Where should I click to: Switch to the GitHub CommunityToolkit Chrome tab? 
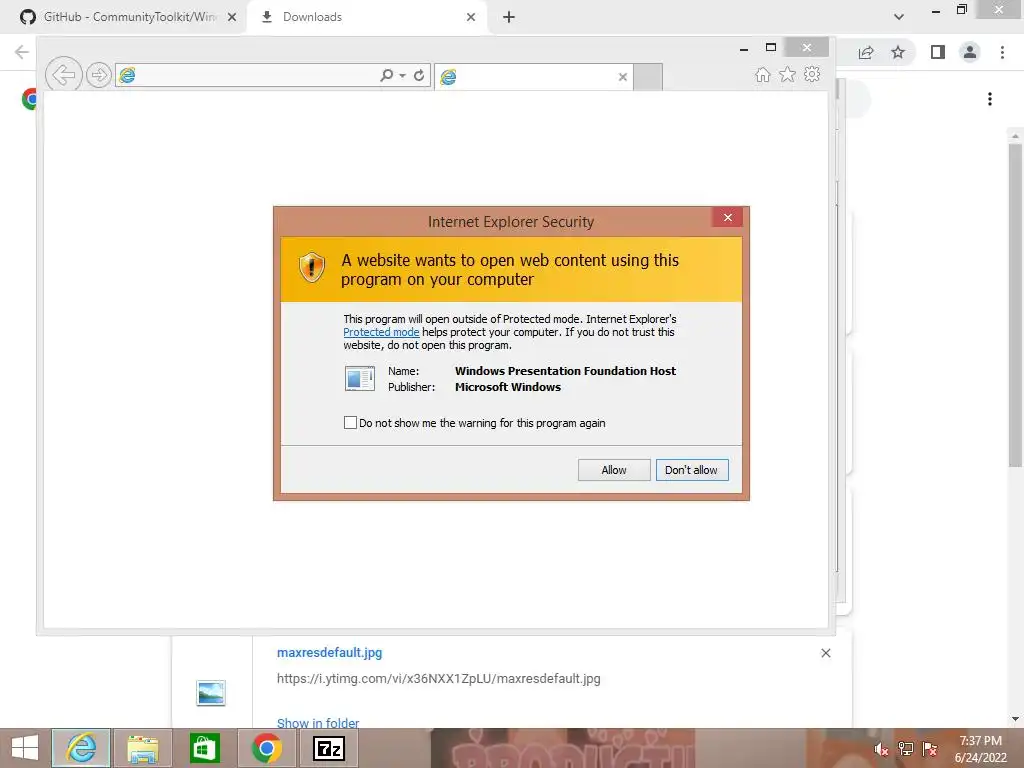coord(124,17)
